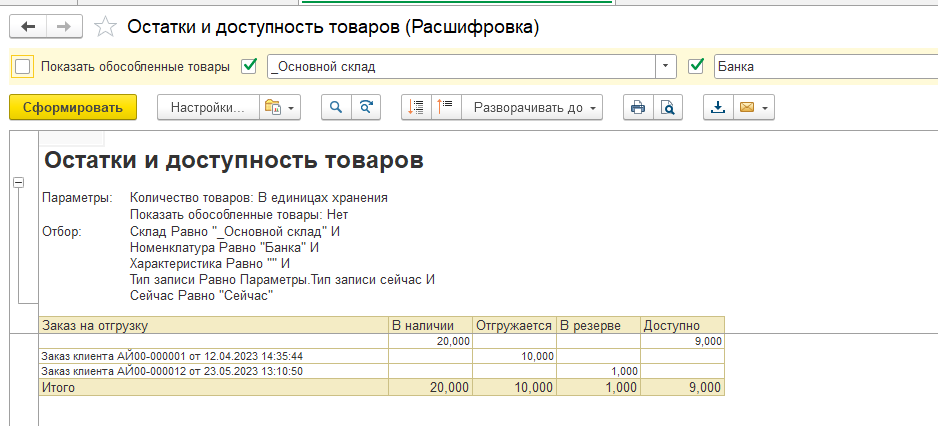Enable Показать обособленные товары checkbox

[22, 66]
